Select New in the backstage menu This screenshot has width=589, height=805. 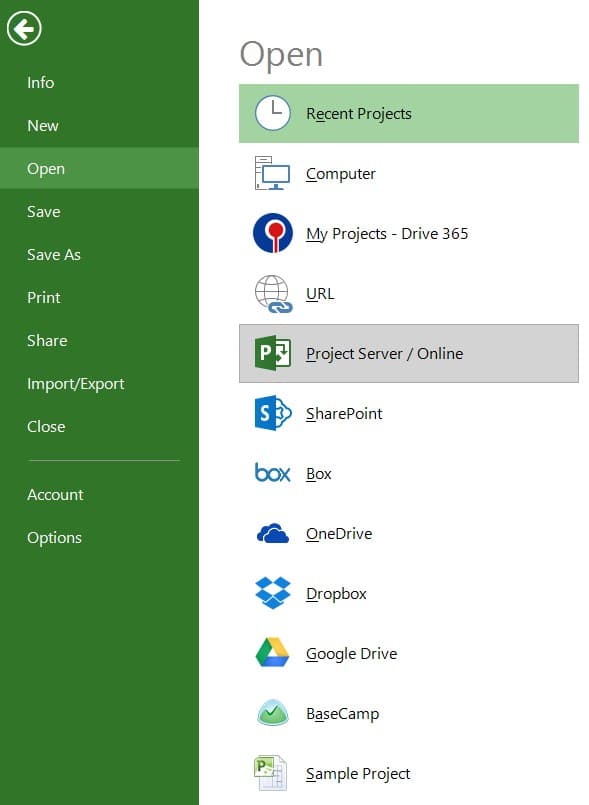(43, 126)
